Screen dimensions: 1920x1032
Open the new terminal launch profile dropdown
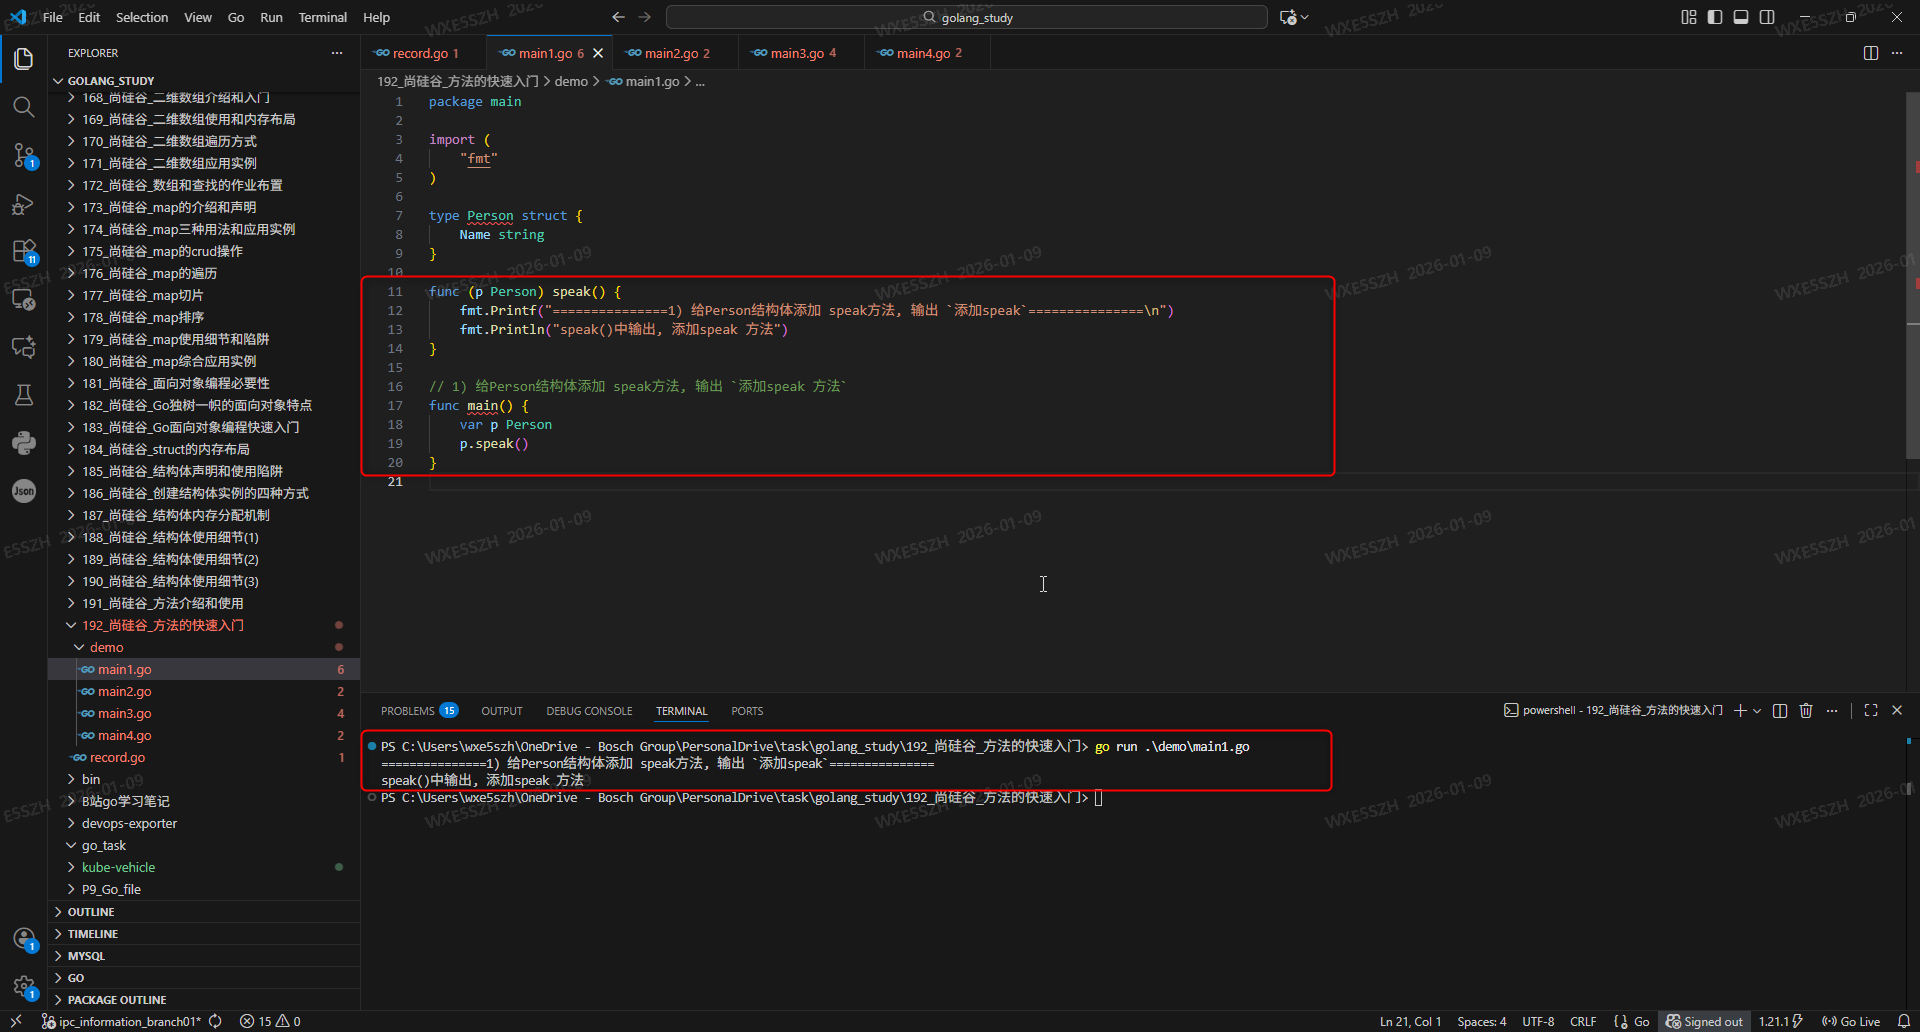pyautogui.click(x=1757, y=711)
